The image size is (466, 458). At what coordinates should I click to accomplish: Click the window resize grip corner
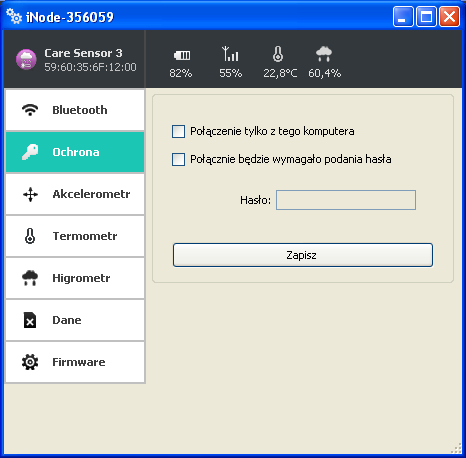[x=456, y=448]
